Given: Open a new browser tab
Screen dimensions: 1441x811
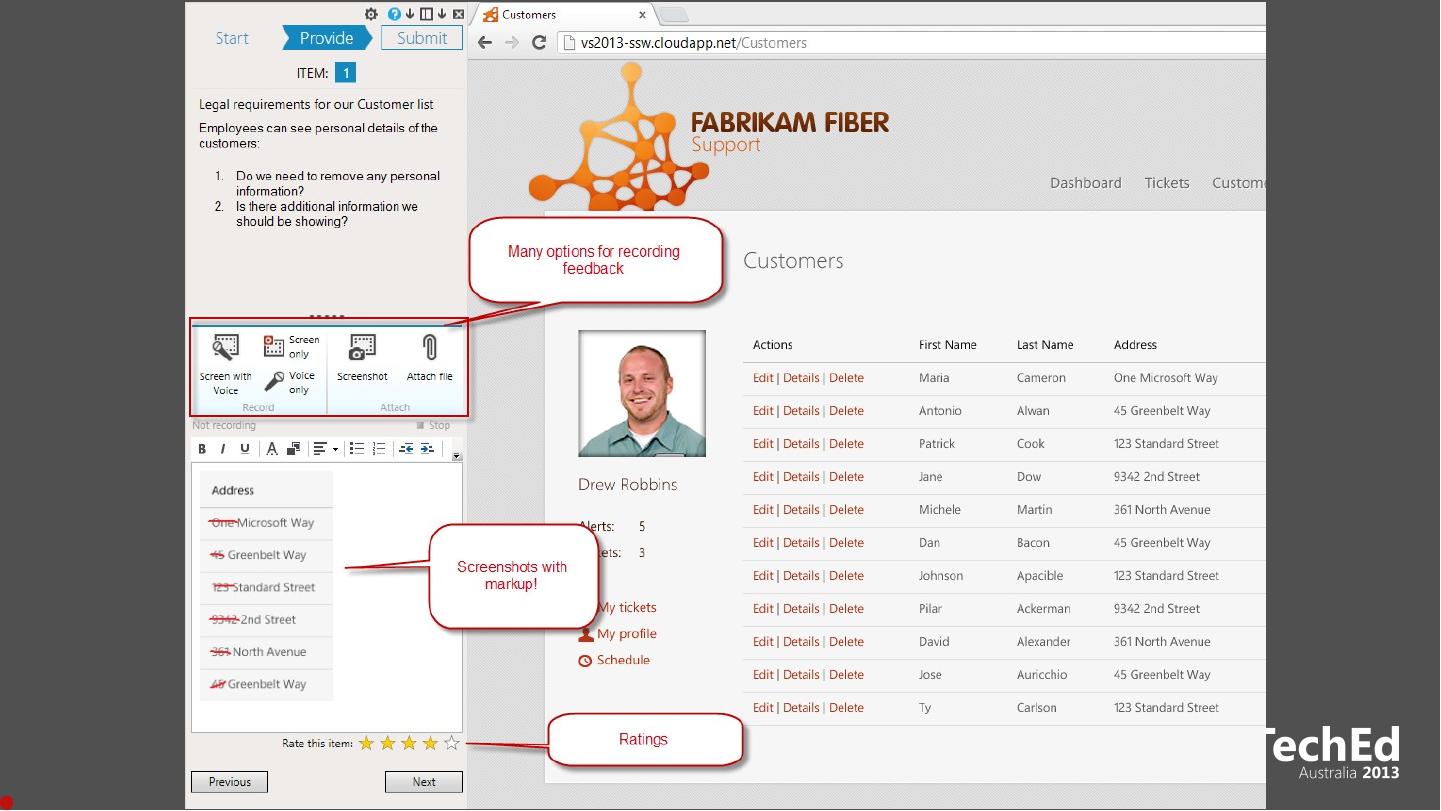Looking at the screenshot, I should coord(672,15).
